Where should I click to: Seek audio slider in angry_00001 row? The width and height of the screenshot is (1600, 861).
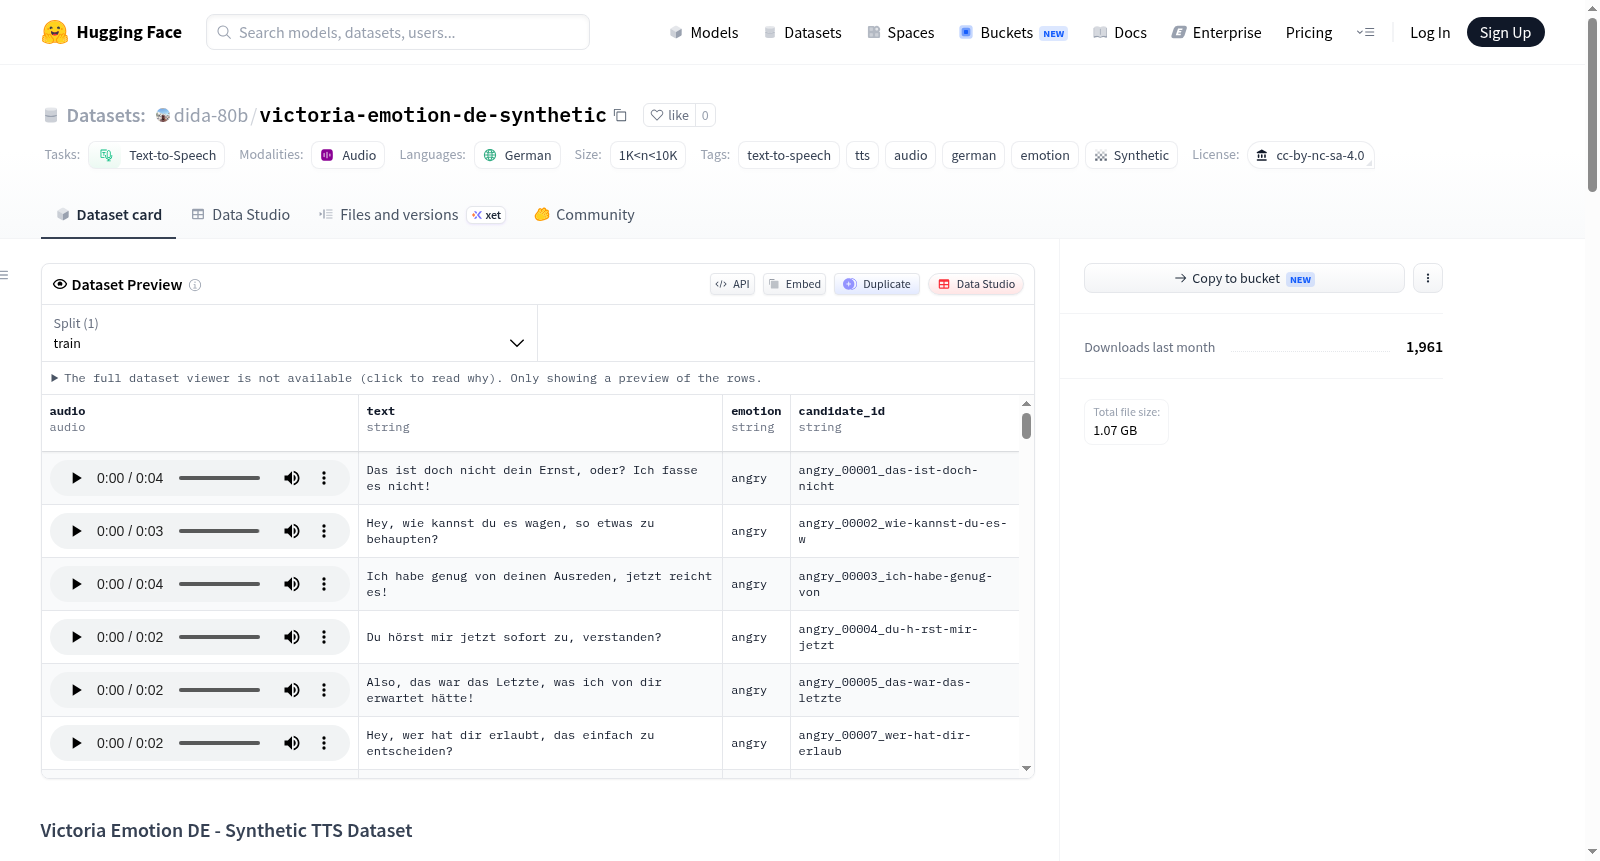tap(219, 478)
